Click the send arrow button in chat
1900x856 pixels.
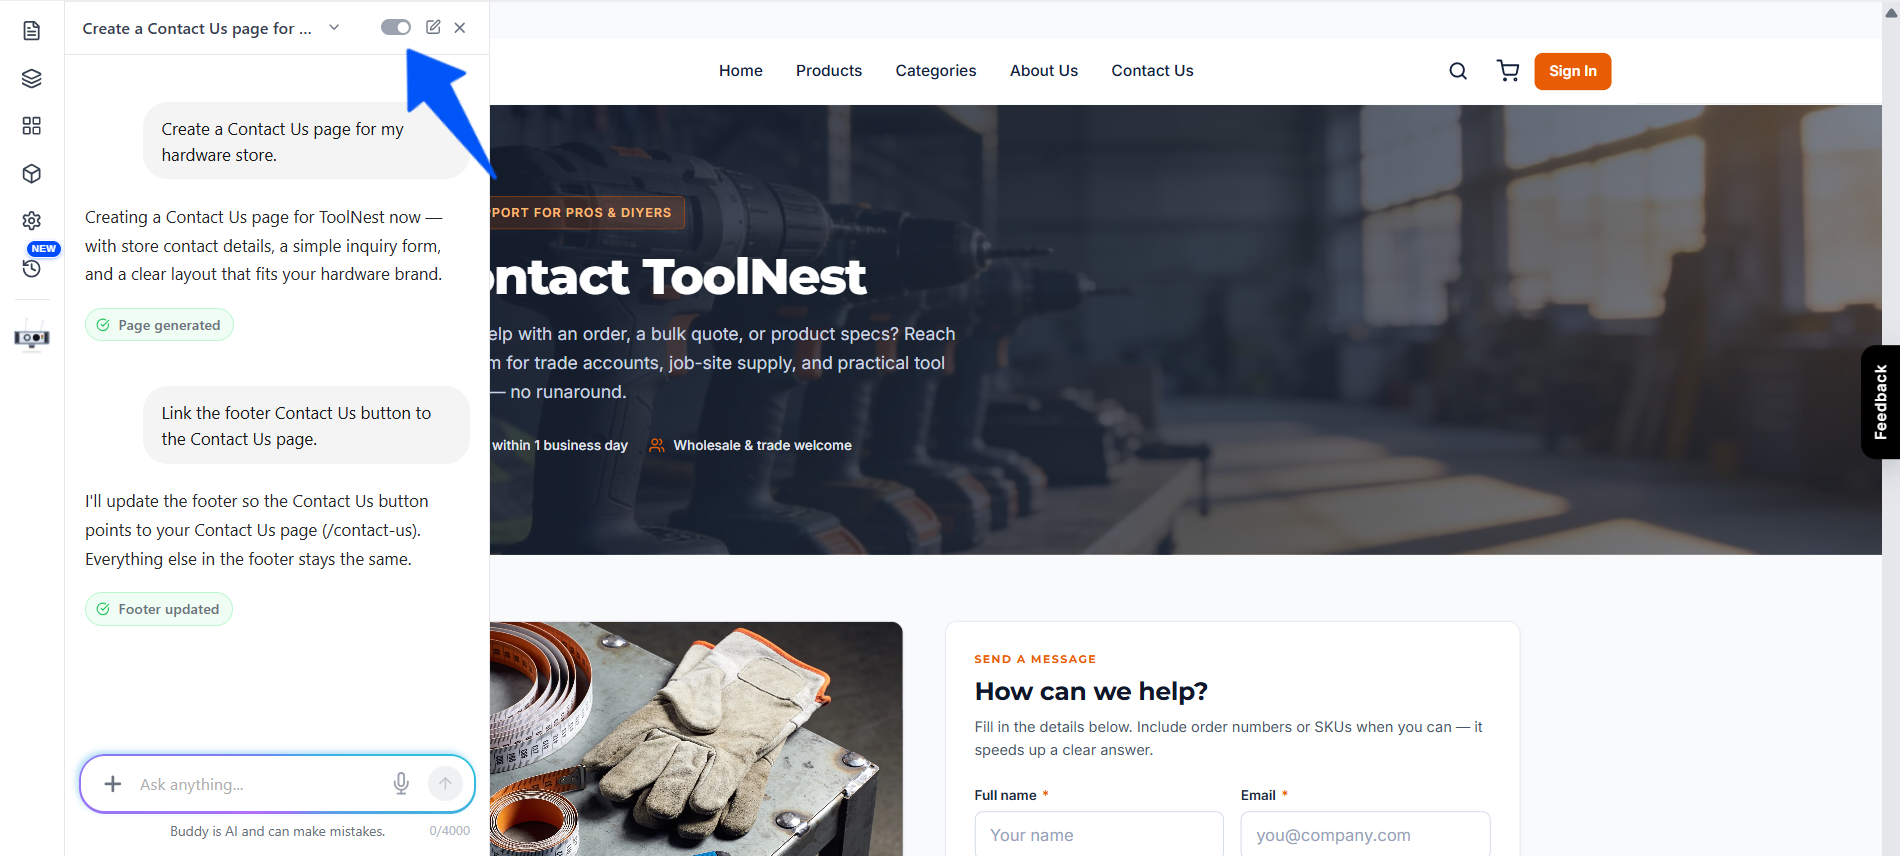tap(445, 784)
